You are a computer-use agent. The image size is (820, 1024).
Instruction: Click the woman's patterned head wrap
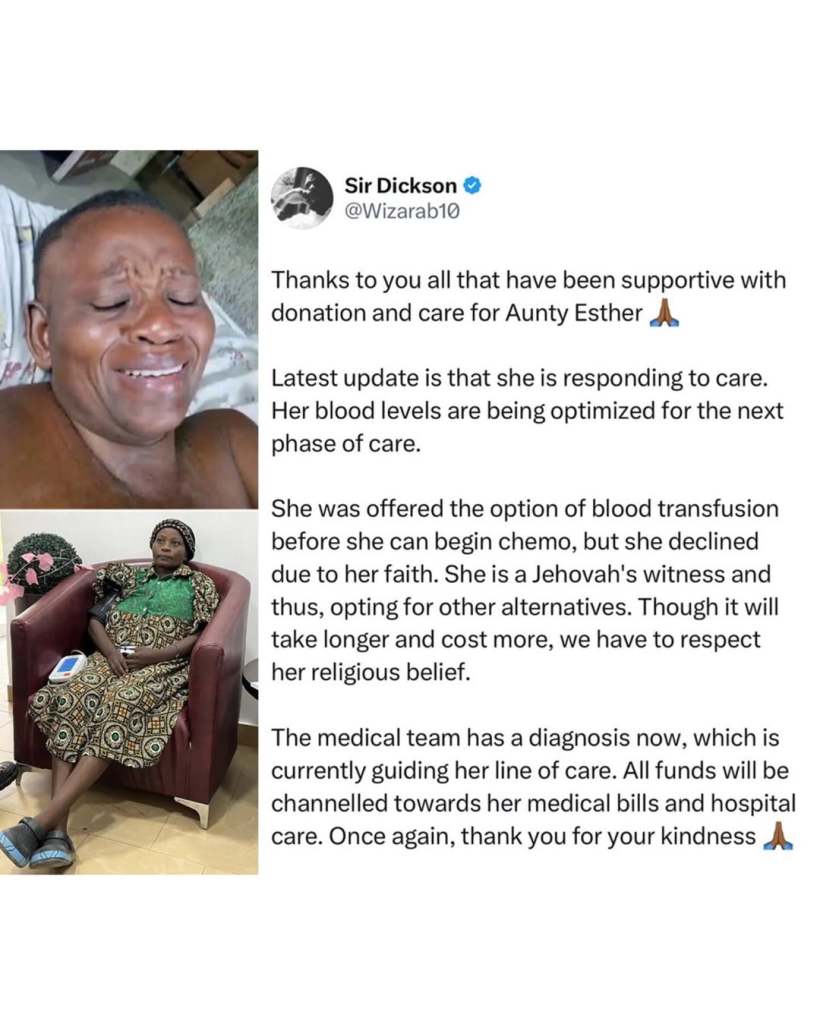click(172, 535)
